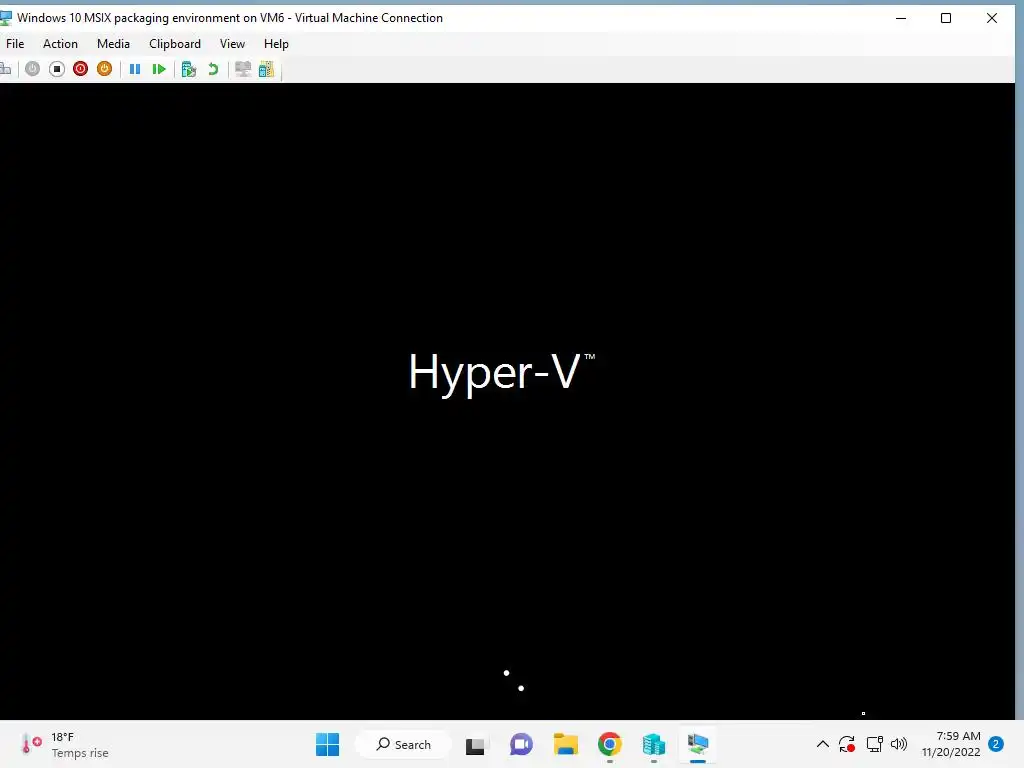The image size is (1024, 768).
Task: Open the View menu
Action: (x=232, y=44)
